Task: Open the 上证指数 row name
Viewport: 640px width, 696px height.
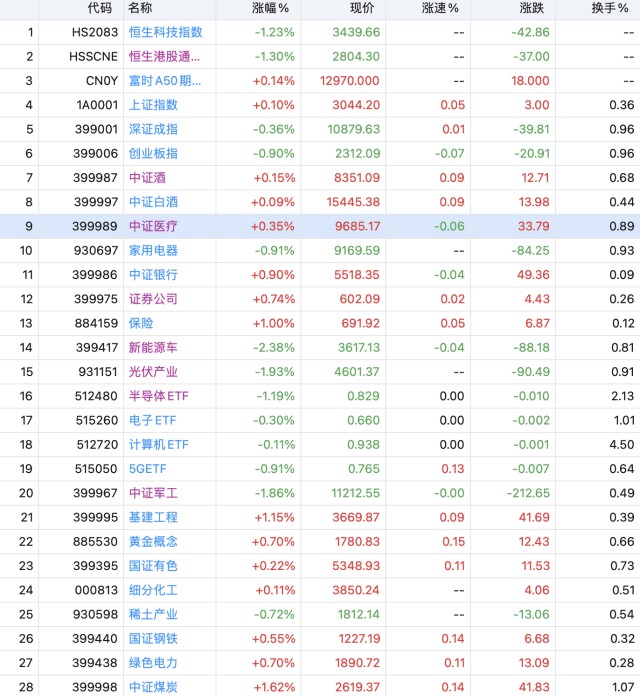Action: 153,105
